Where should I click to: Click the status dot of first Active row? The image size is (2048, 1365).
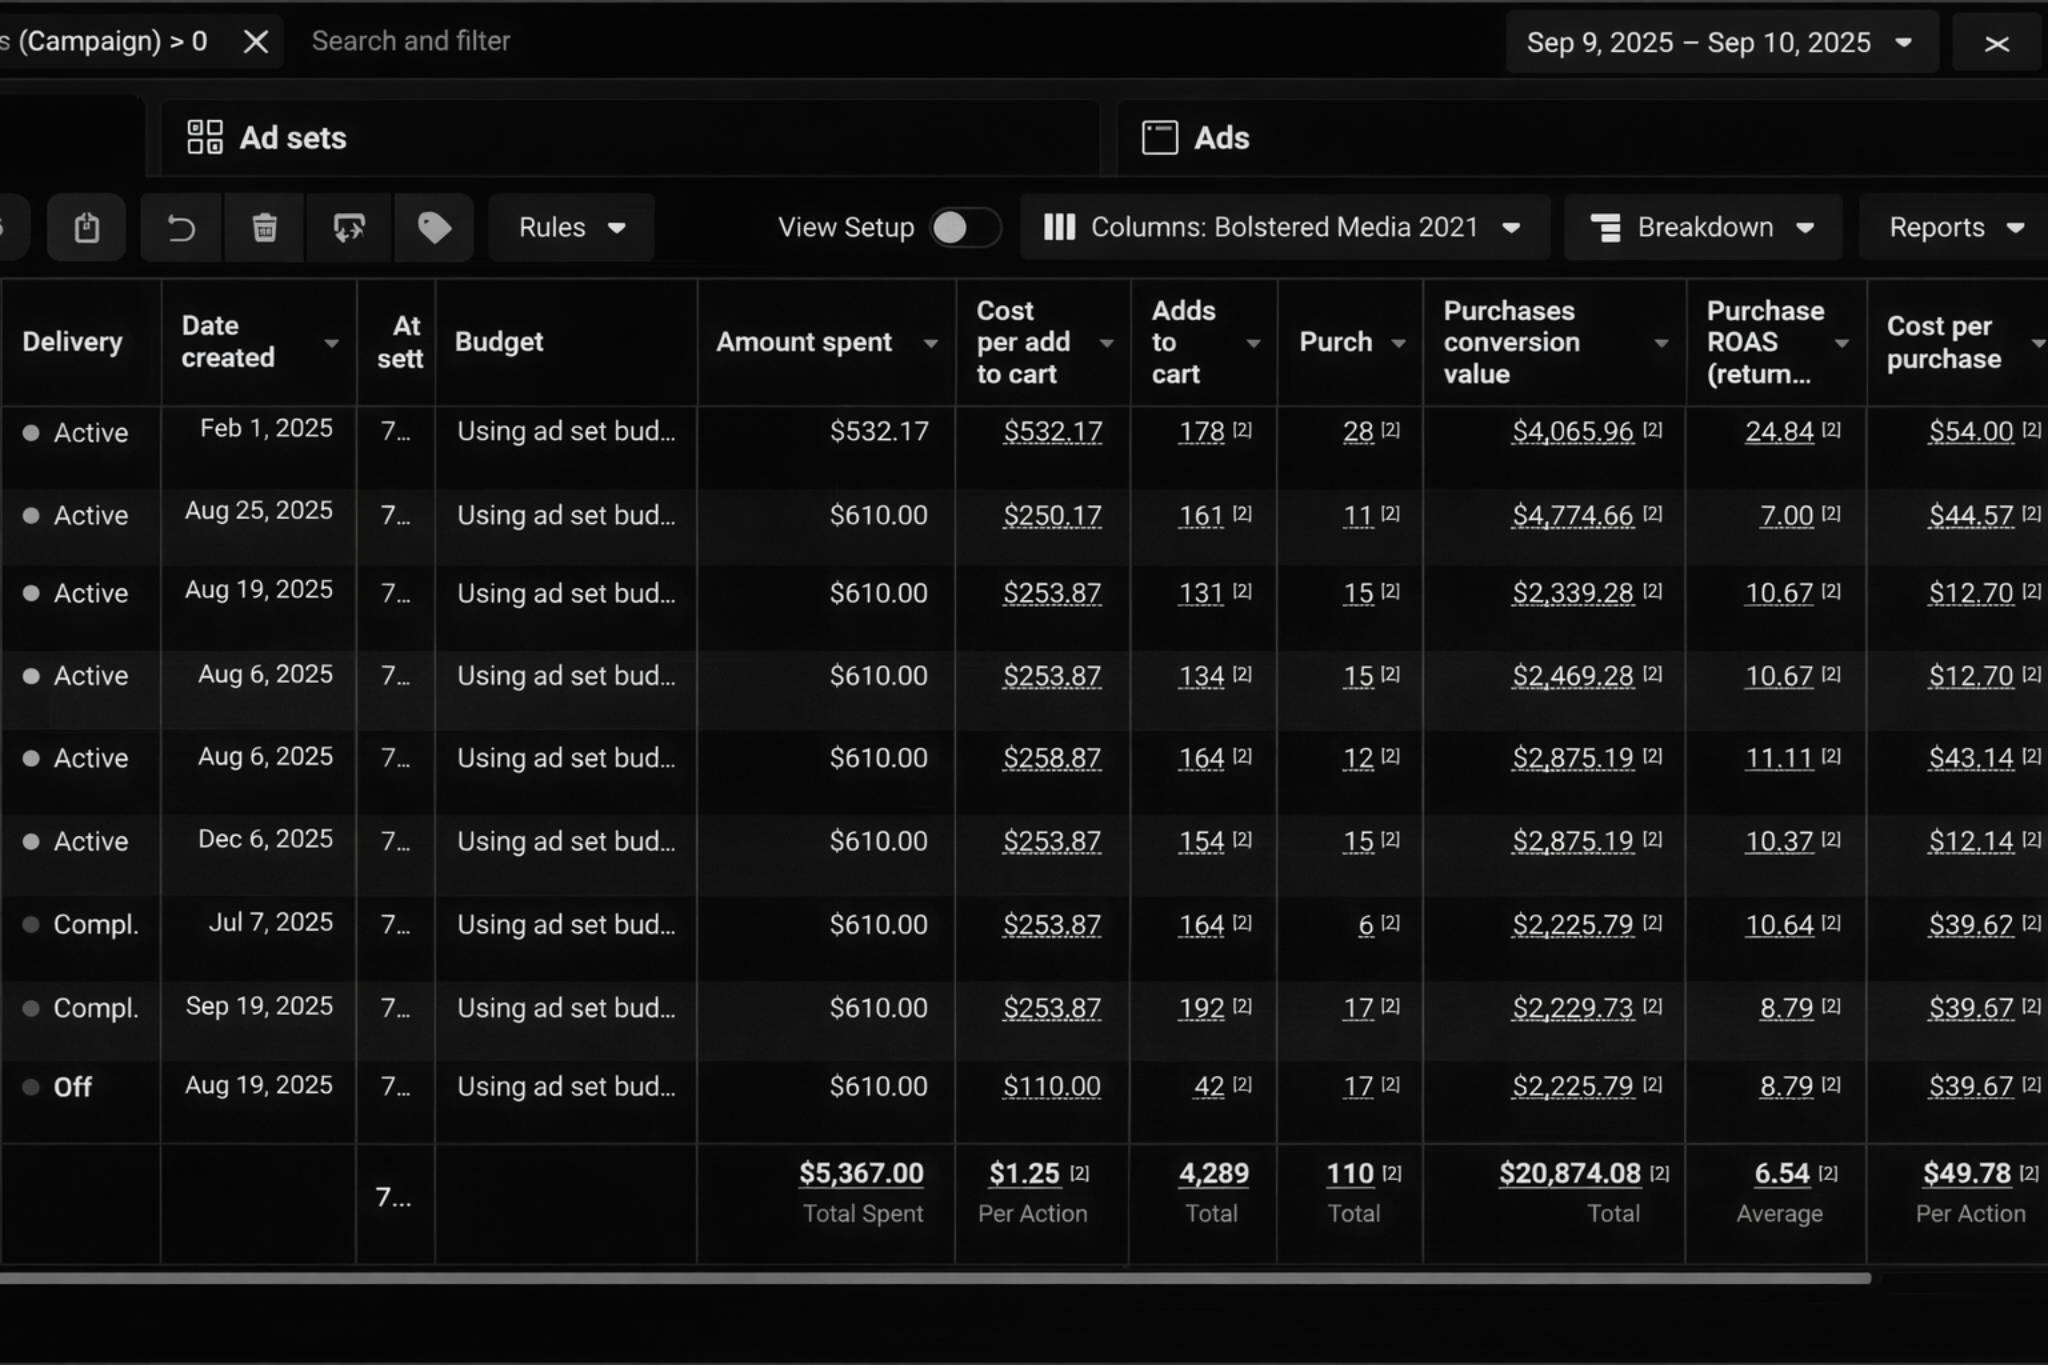[x=31, y=433]
